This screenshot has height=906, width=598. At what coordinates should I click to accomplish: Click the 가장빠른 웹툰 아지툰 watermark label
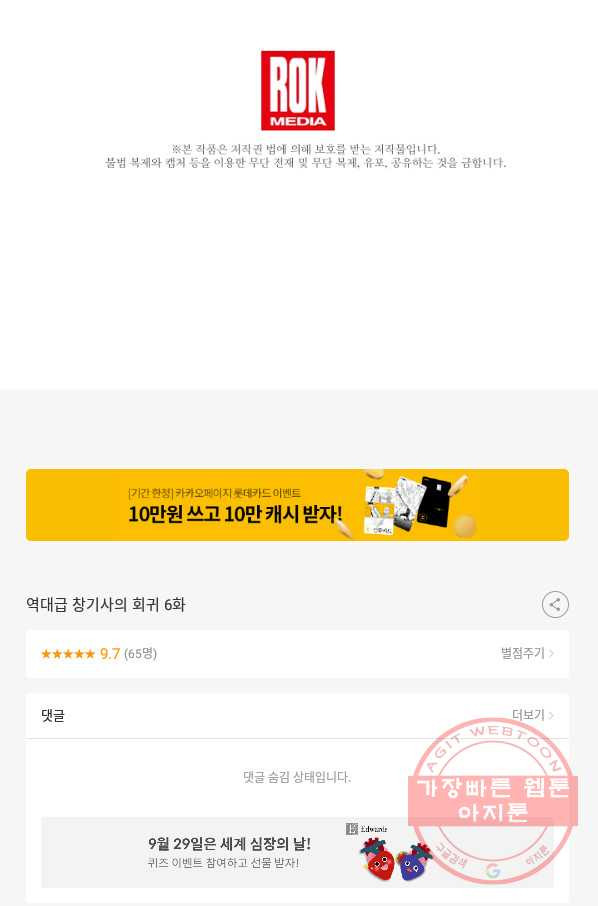(493, 800)
